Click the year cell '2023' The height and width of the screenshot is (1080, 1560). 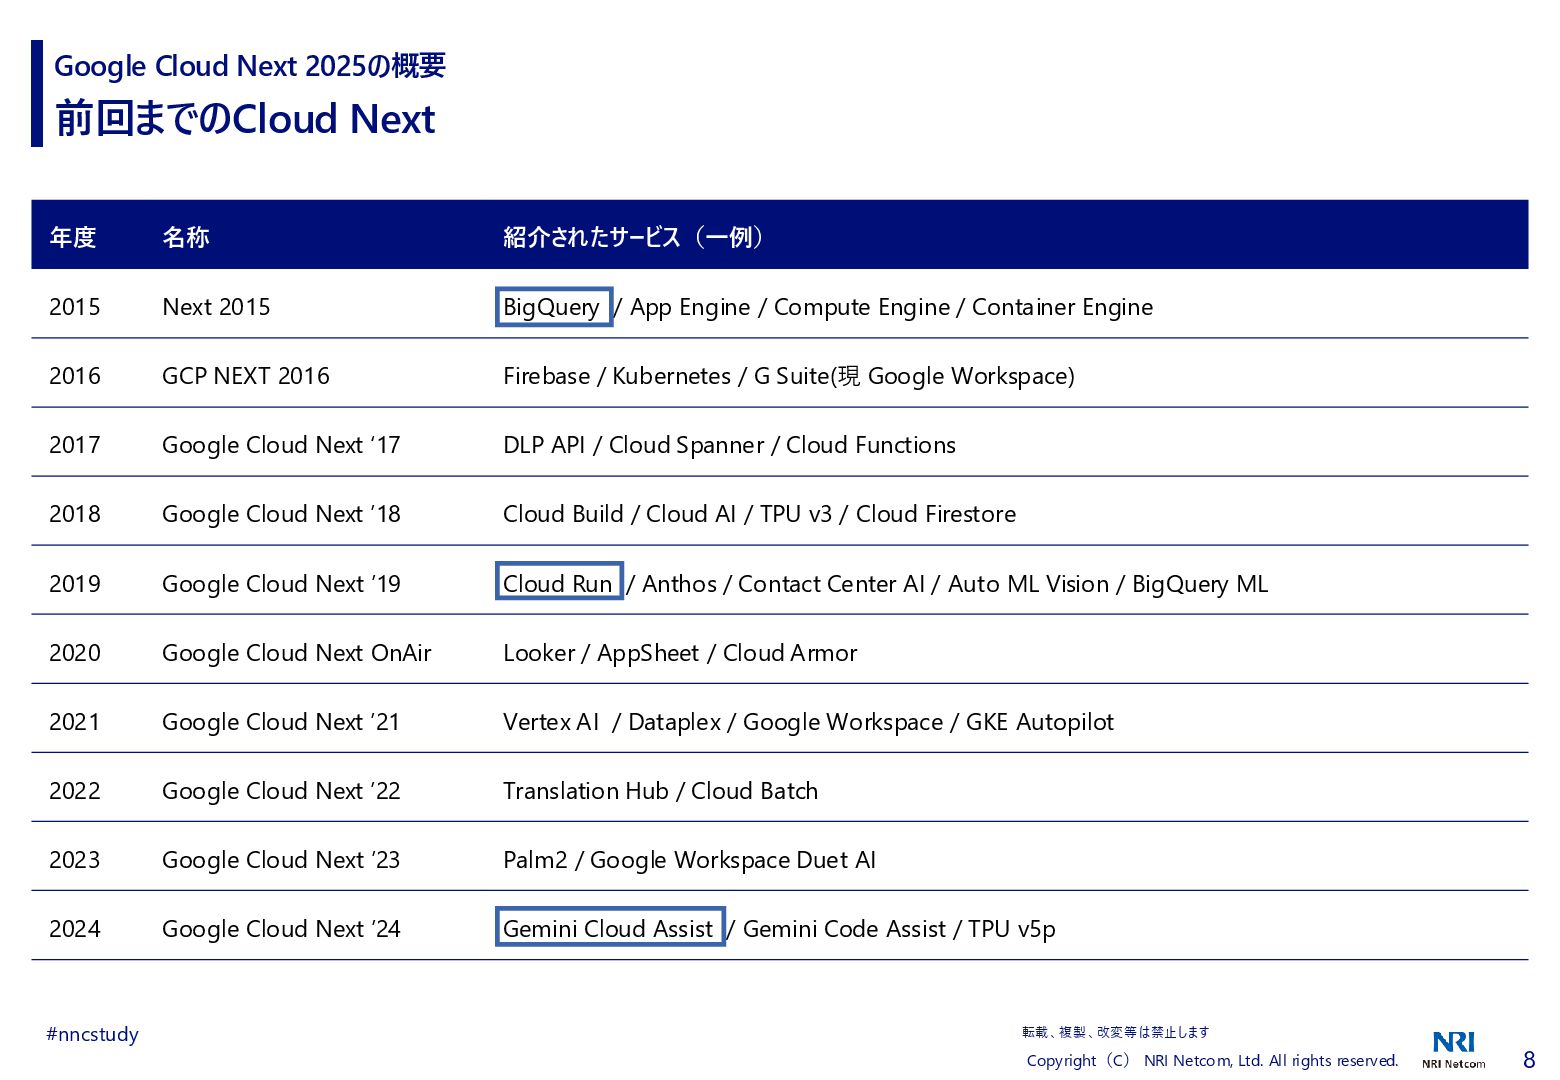(x=75, y=860)
